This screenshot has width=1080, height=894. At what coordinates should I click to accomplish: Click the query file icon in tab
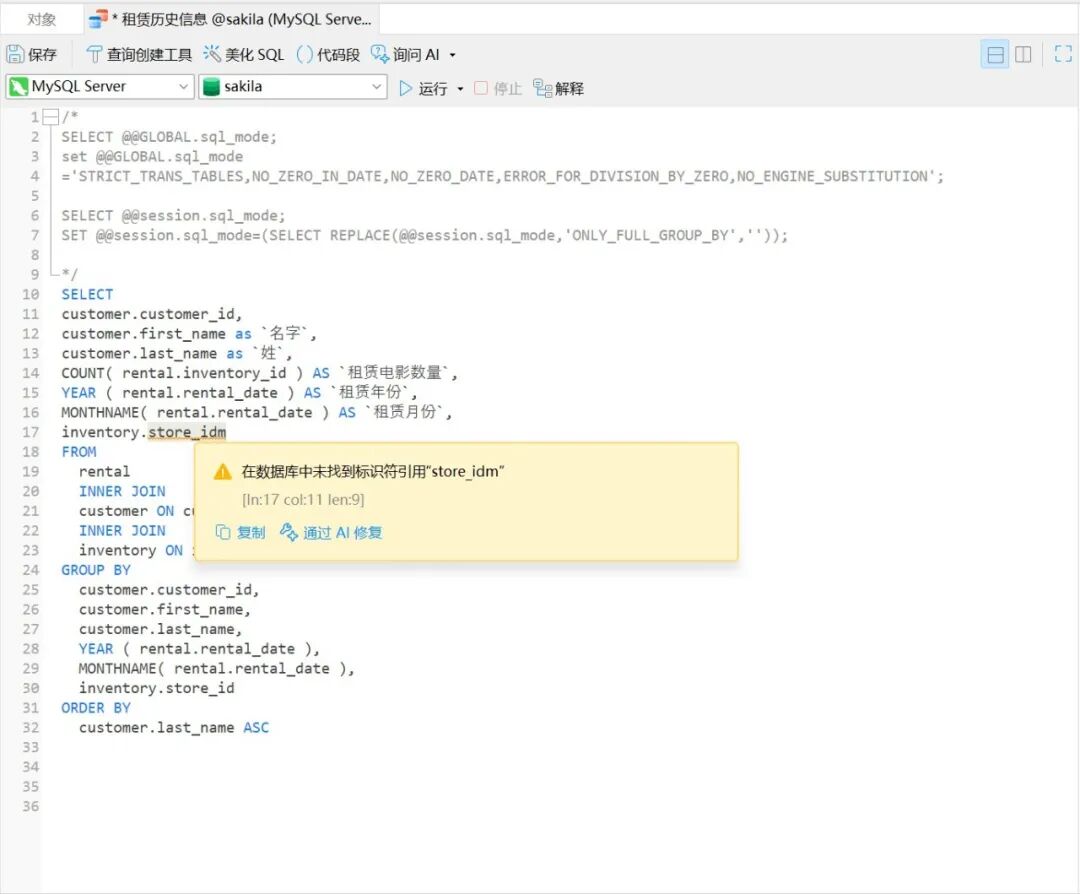(x=98, y=19)
